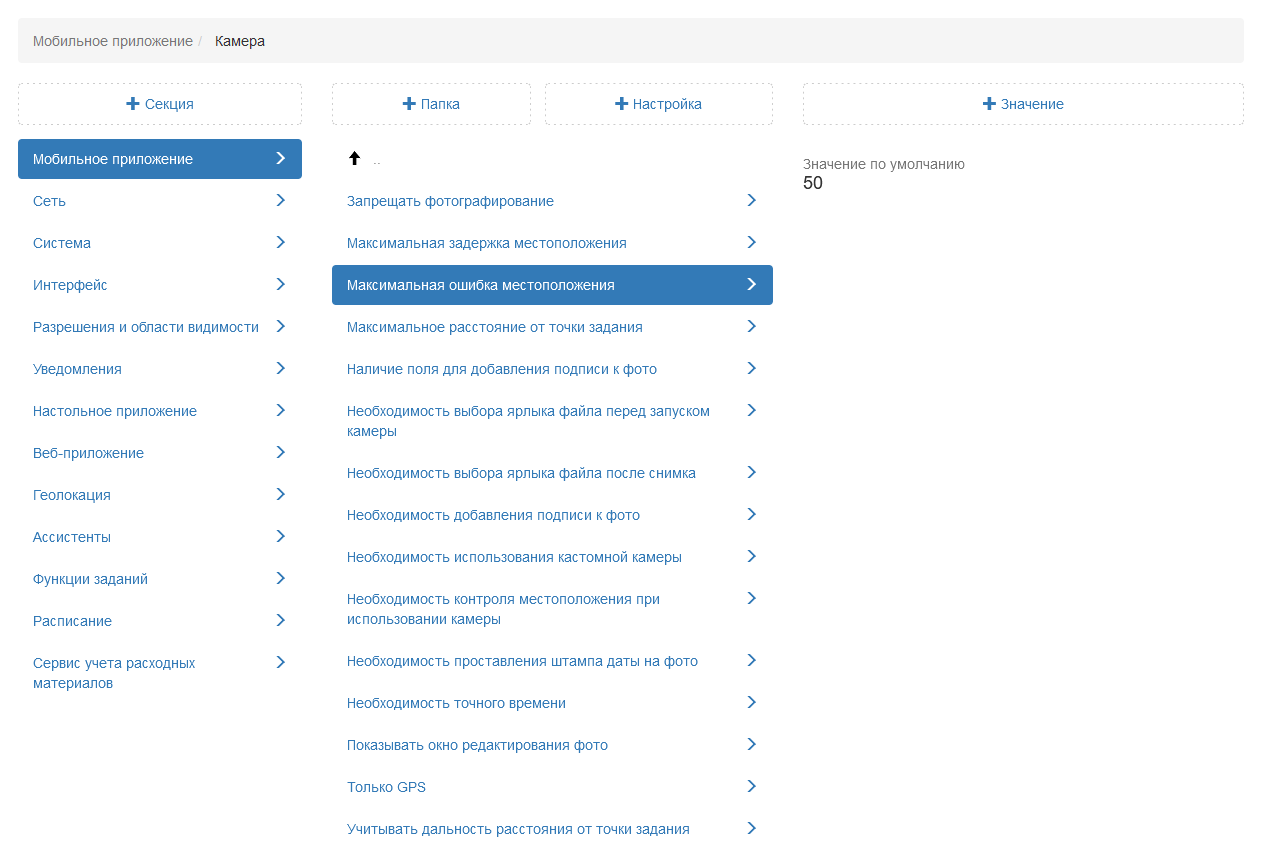The width and height of the screenshot is (1262, 865).
Task: Click the default value 50
Action: tap(813, 183)
